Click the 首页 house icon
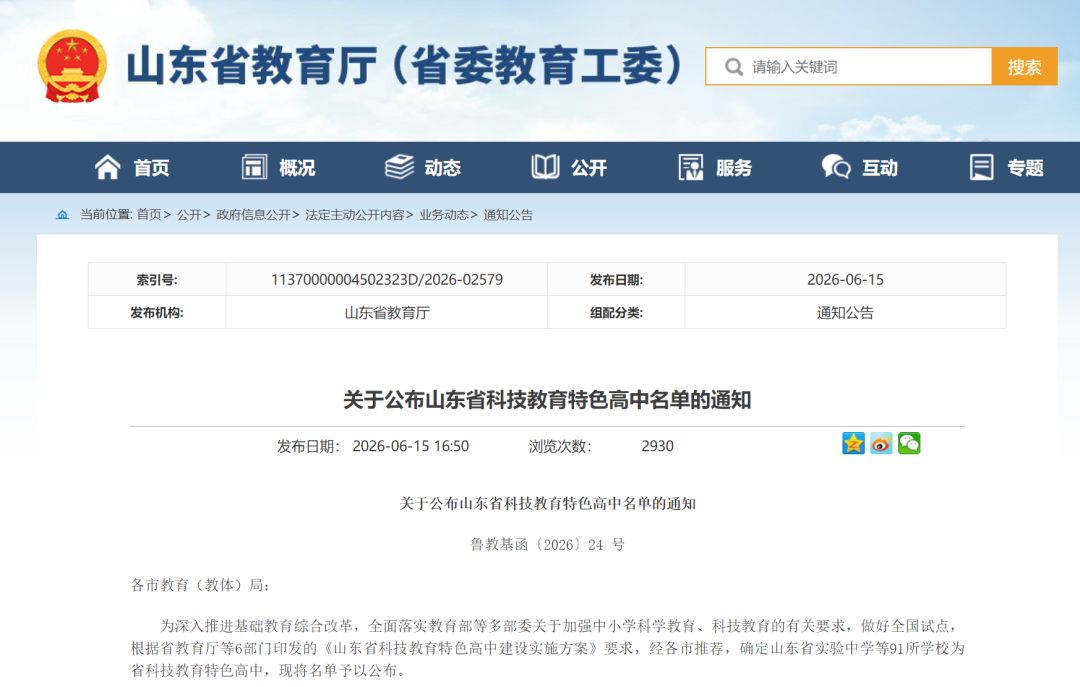 point(107,167)
